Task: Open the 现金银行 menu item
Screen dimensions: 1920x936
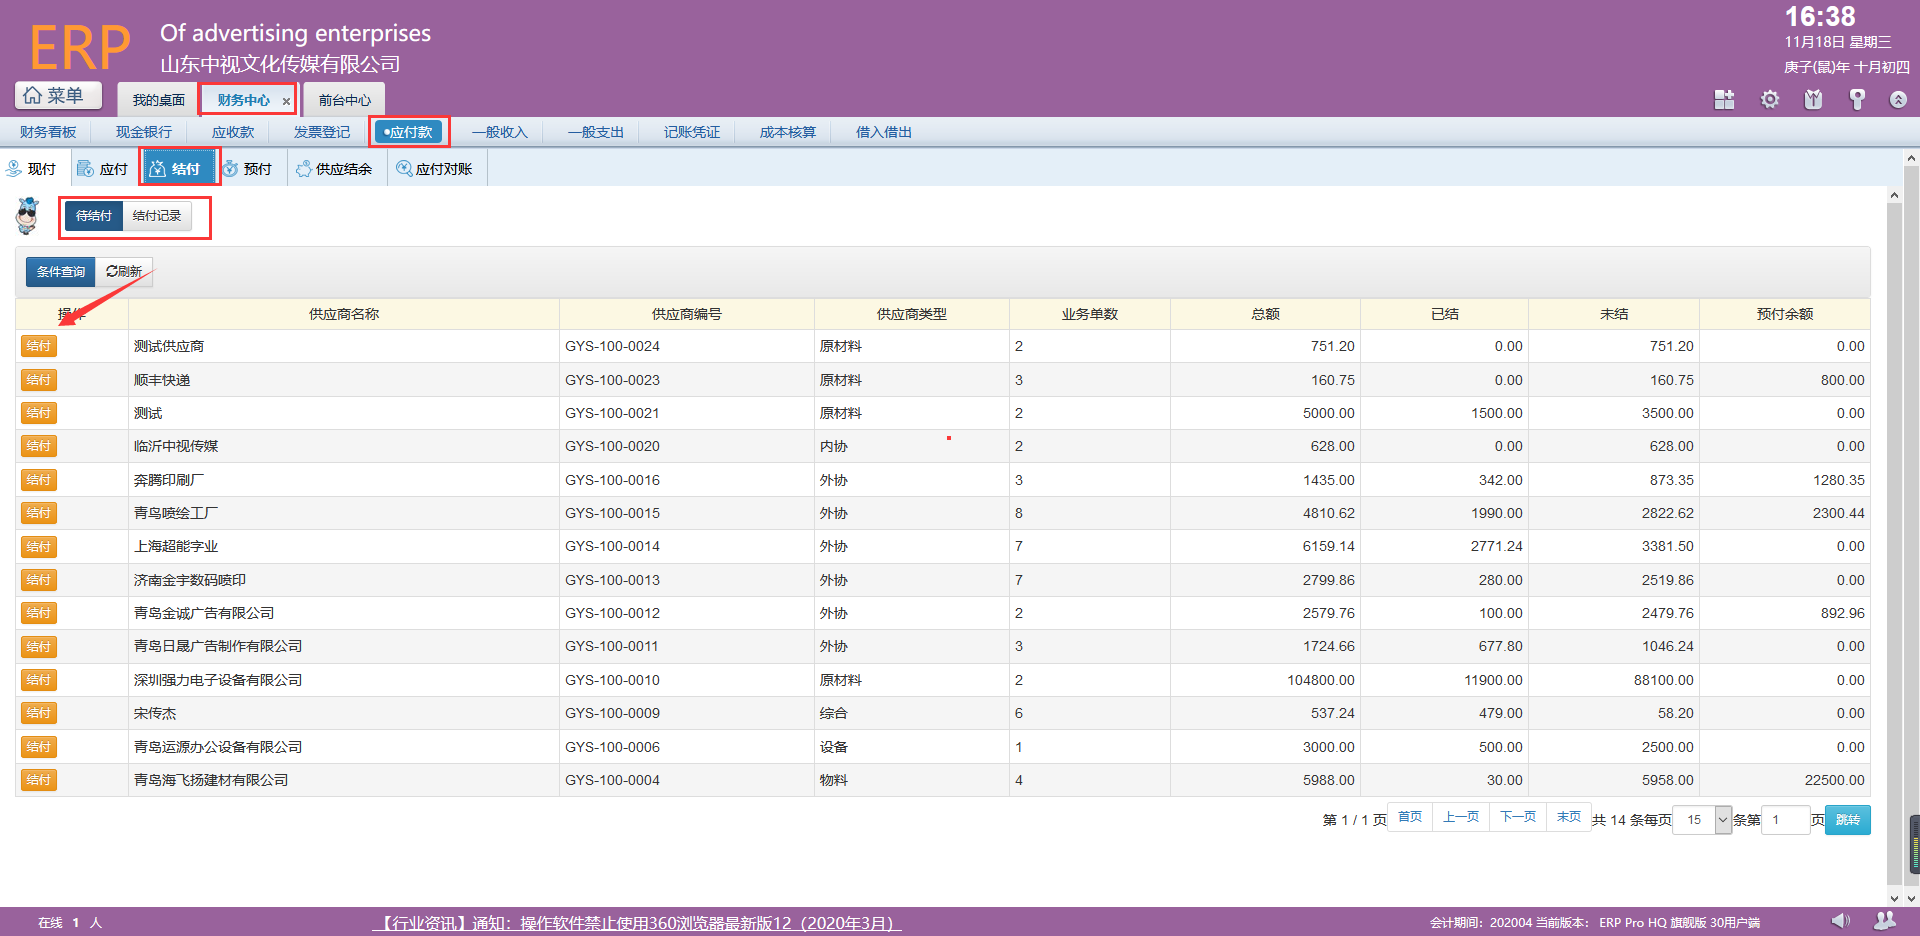Action: click(143, 132)
